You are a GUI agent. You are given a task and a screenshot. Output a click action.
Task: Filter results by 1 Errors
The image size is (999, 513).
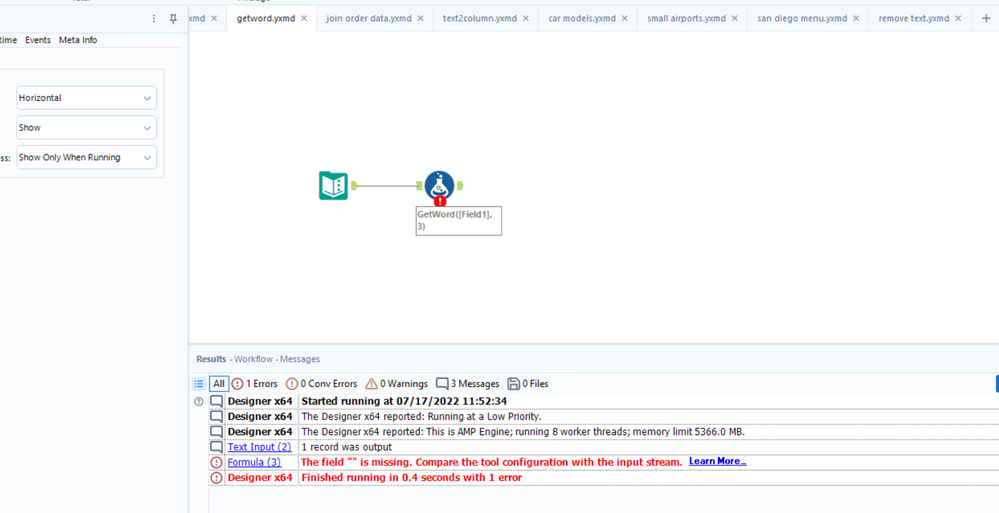tap(255, 384)
